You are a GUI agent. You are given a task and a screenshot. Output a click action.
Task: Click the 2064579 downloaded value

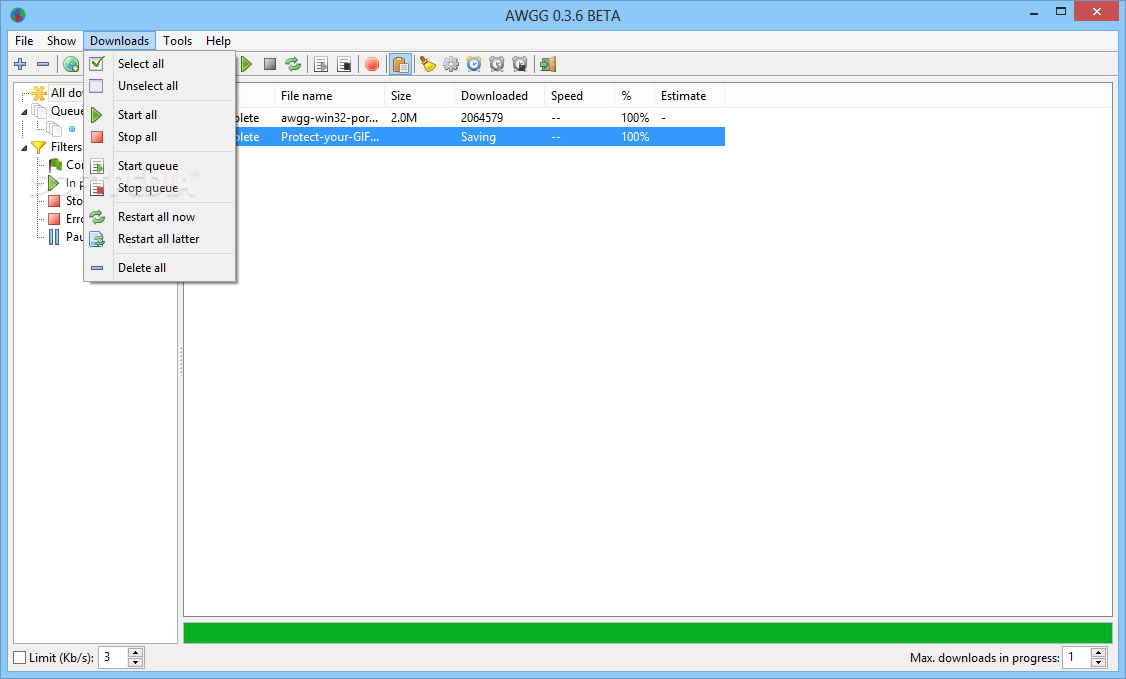[x=482, y=118]
